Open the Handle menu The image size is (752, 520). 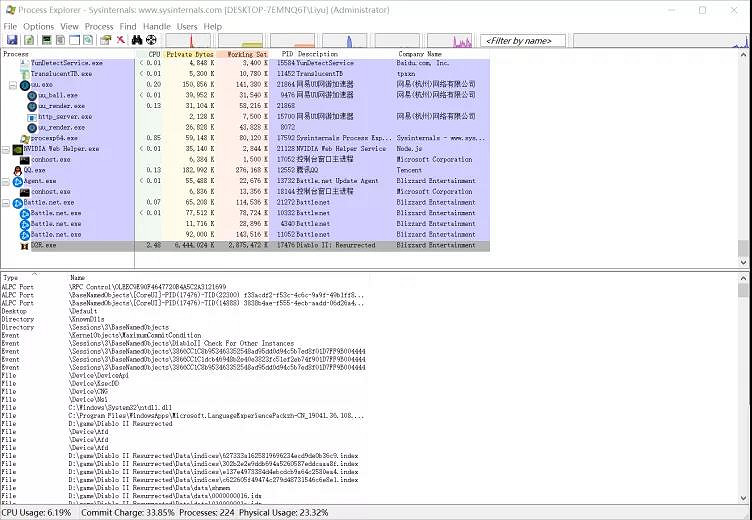pos(156,26)
